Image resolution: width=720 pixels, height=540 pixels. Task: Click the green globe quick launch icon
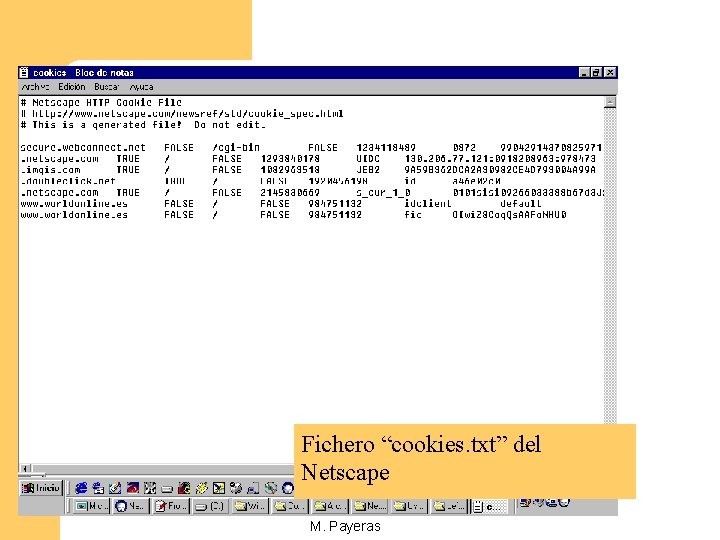[x=271, y=488]
